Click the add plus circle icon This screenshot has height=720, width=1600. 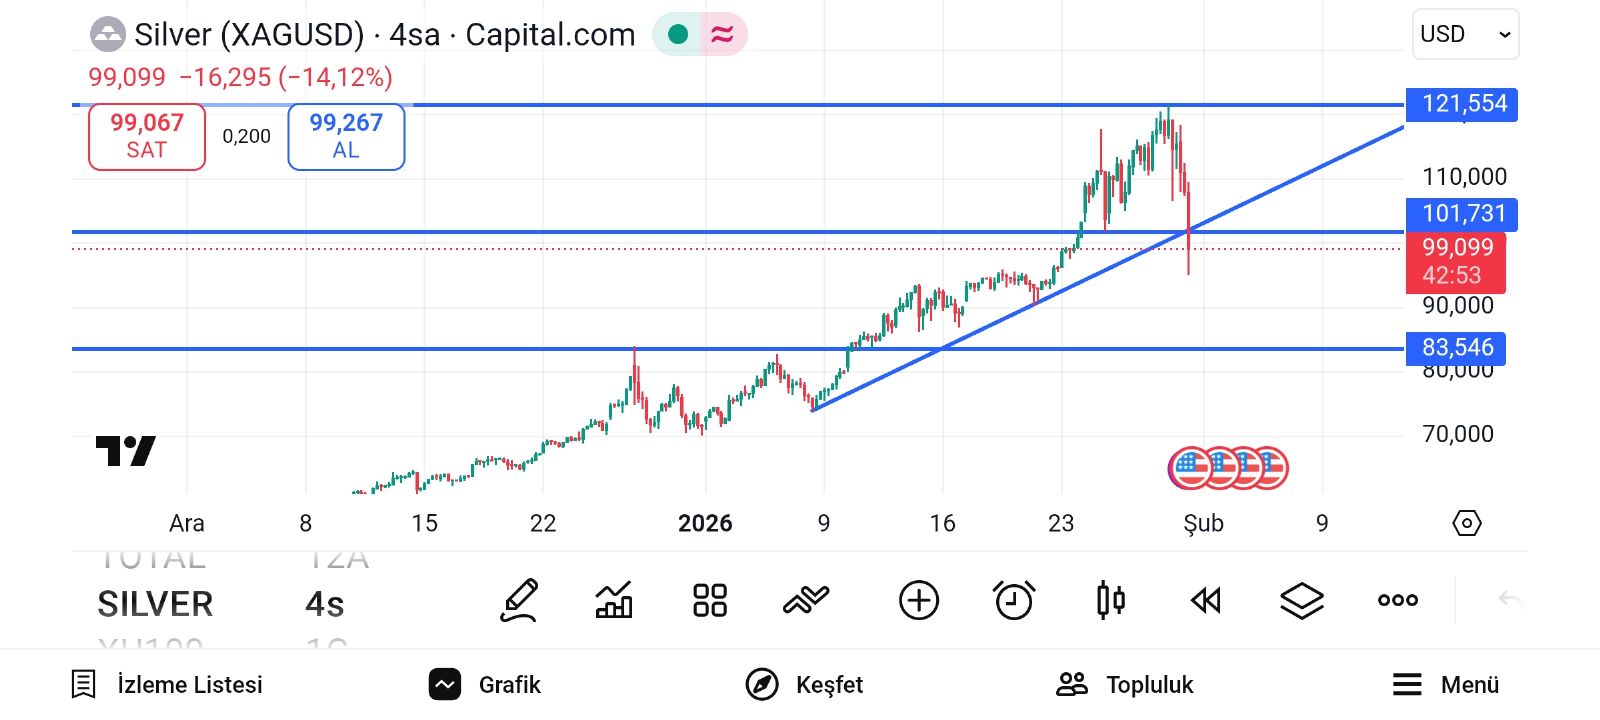(918, 601)
